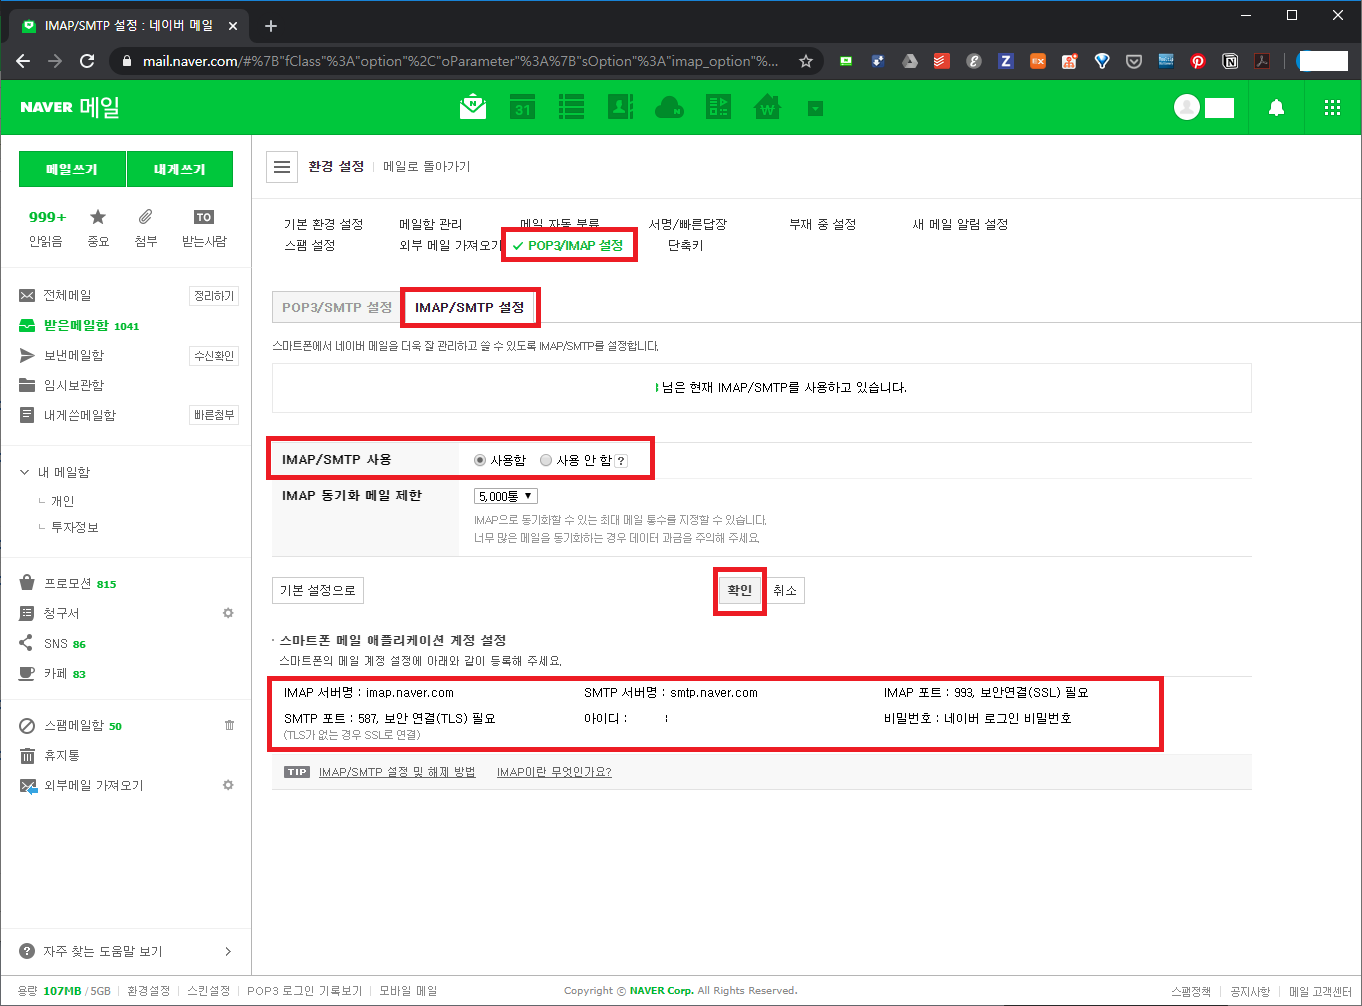This screenshot has height=1006, width=1362.
Task: Click the 메일쓰기 compose button
Action: (x=72, y=169)
